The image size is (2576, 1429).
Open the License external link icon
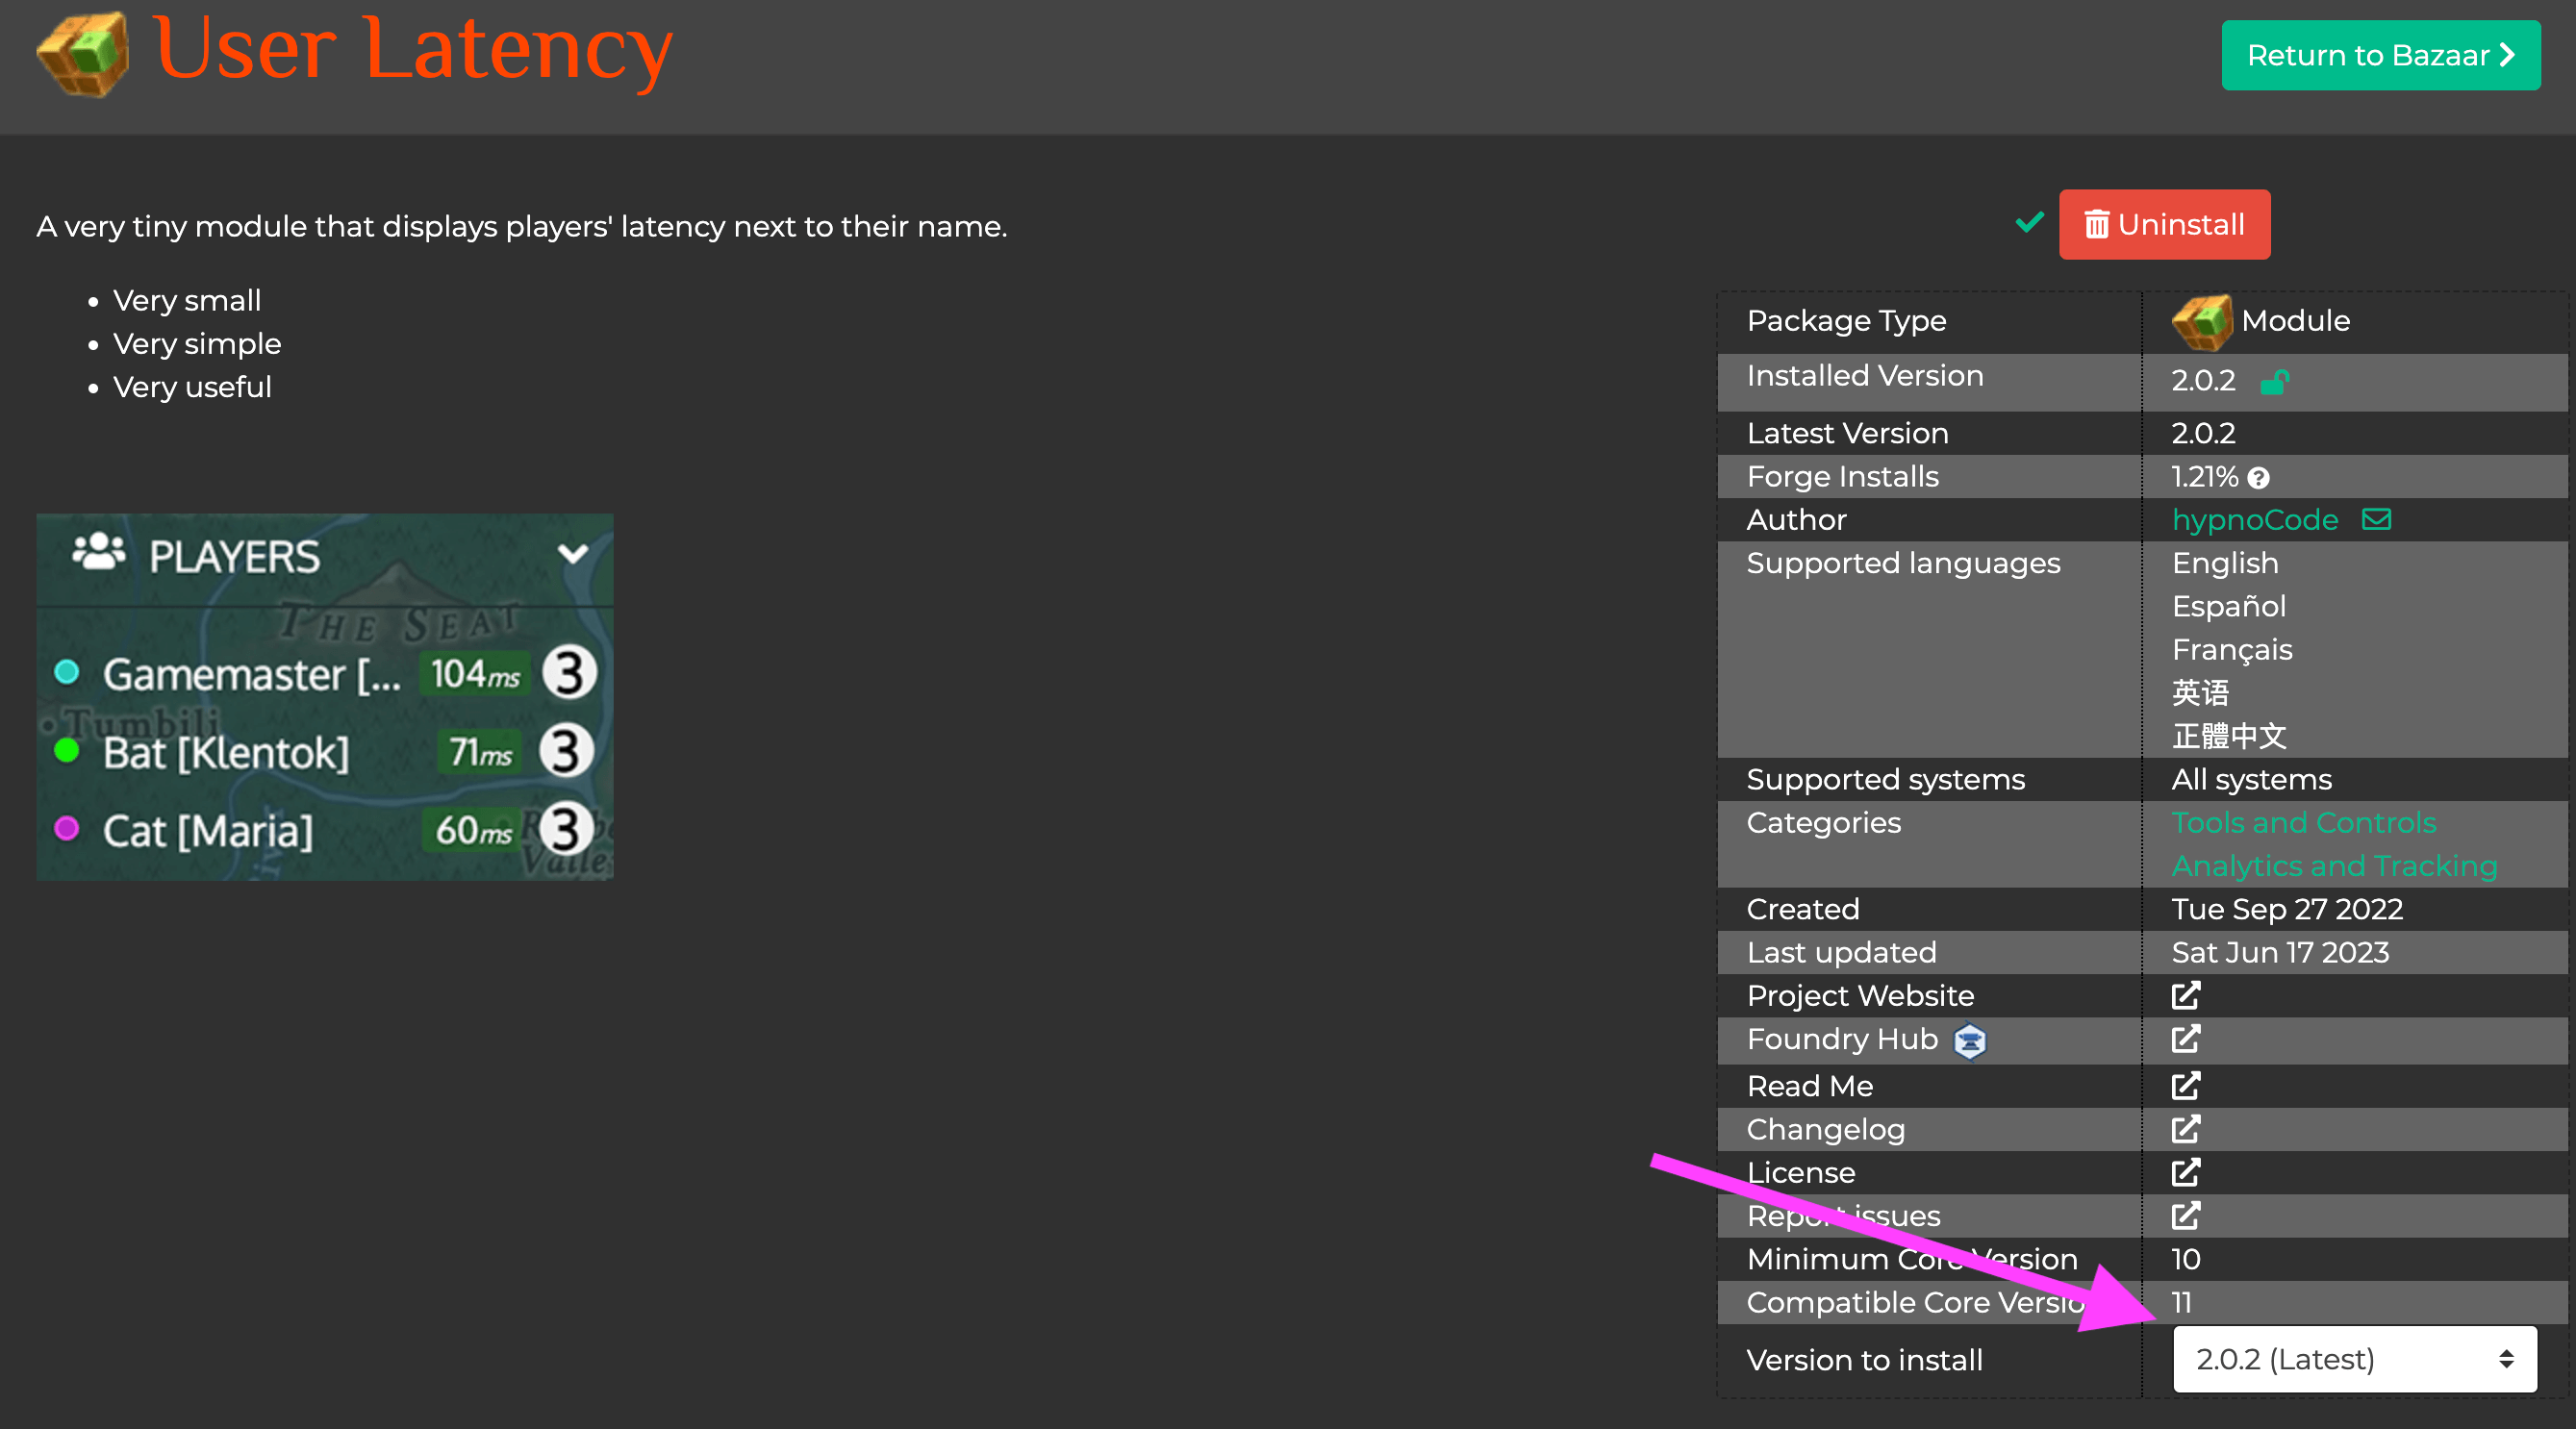pyautogui.click(x=2186, y=1173)
